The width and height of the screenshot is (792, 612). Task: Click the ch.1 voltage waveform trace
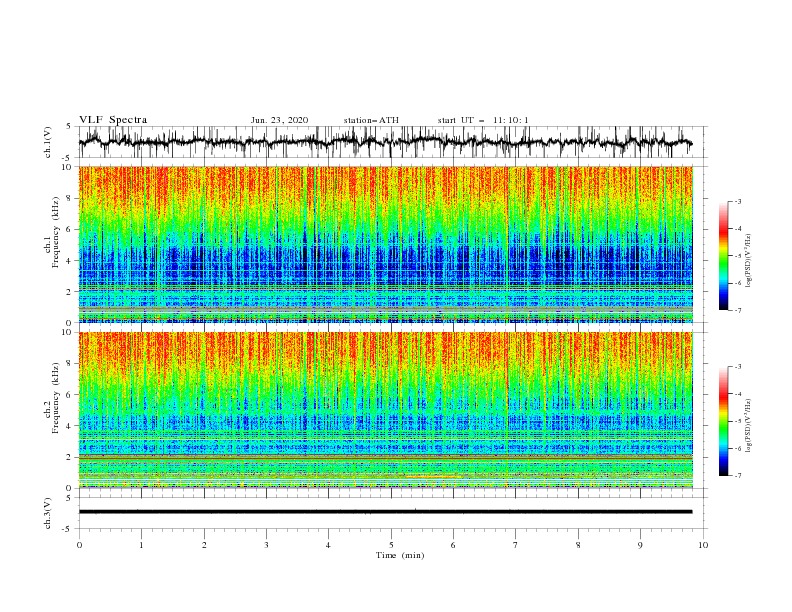pos(385,142)
